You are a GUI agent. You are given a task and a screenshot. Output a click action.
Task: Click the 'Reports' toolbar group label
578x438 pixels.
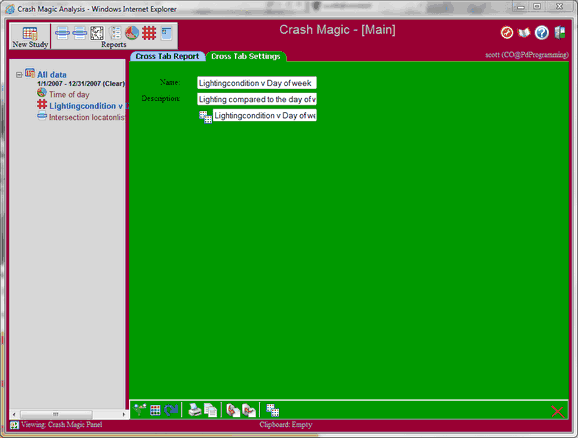114,45
